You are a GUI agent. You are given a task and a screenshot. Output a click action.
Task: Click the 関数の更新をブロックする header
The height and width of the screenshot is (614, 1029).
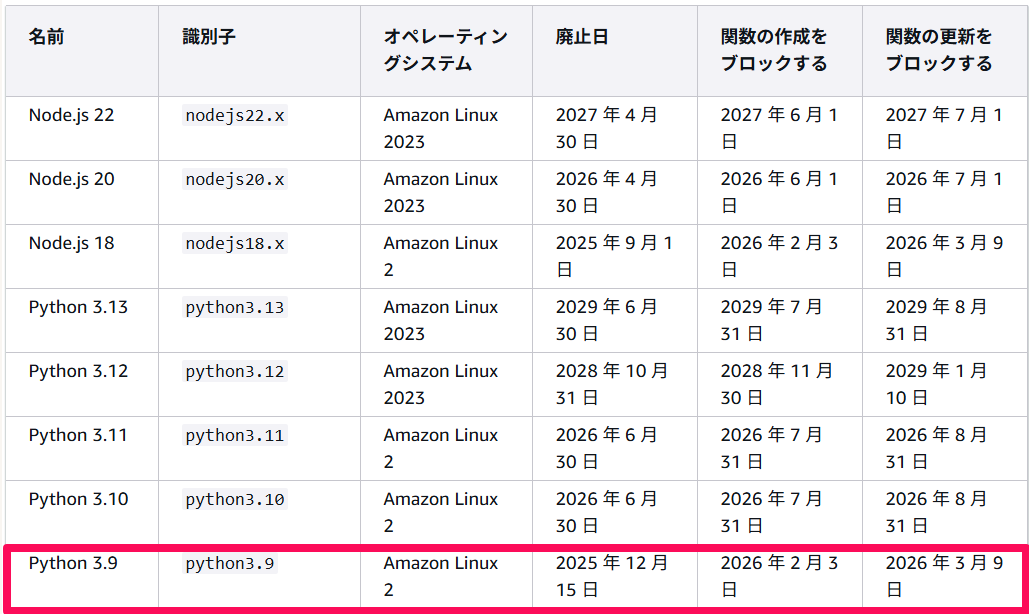point(938,50)
